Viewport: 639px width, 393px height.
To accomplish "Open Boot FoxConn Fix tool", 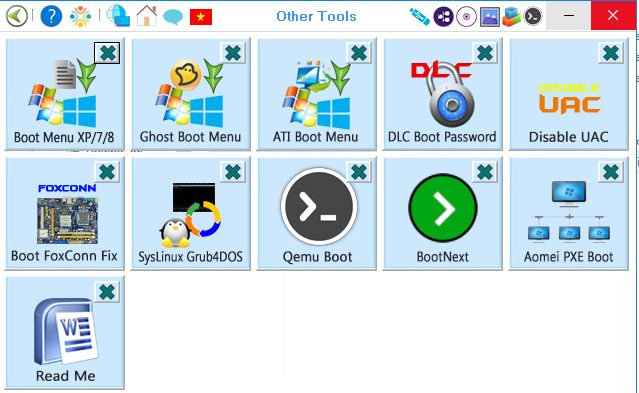I will pos(64,213).
